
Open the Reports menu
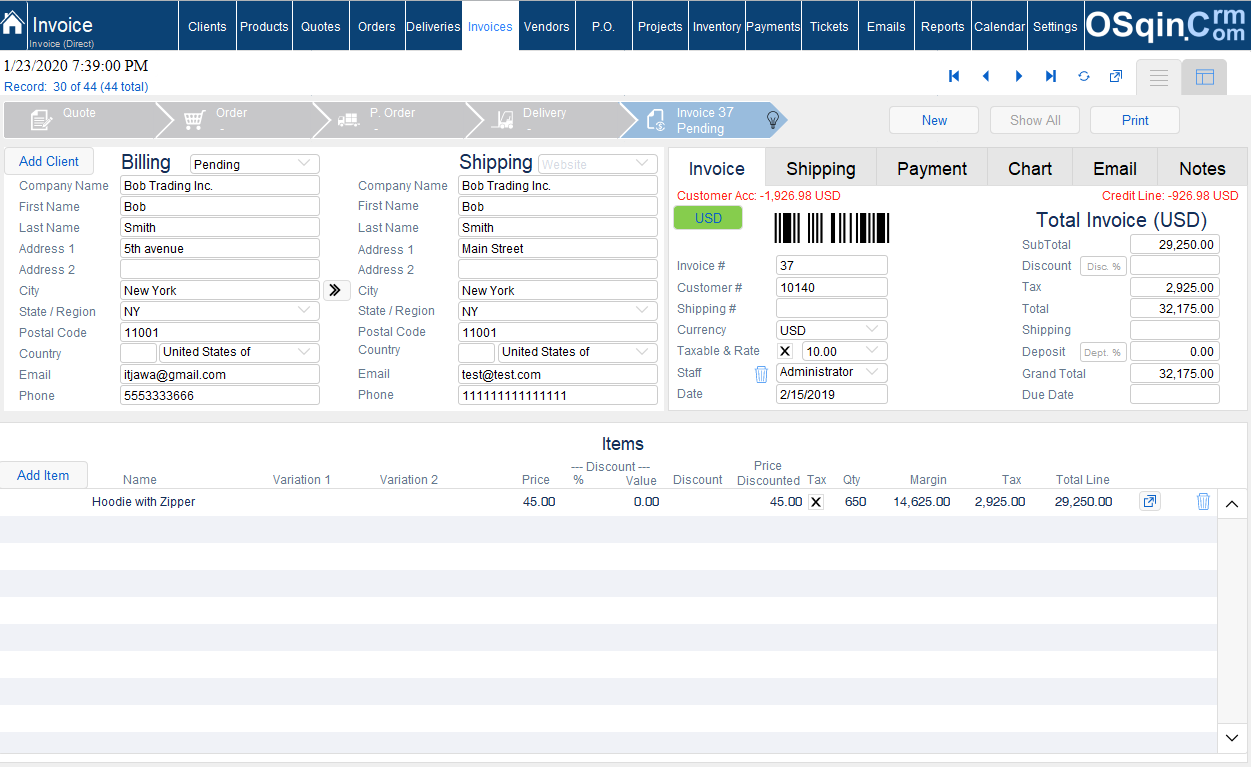point(943,26)
